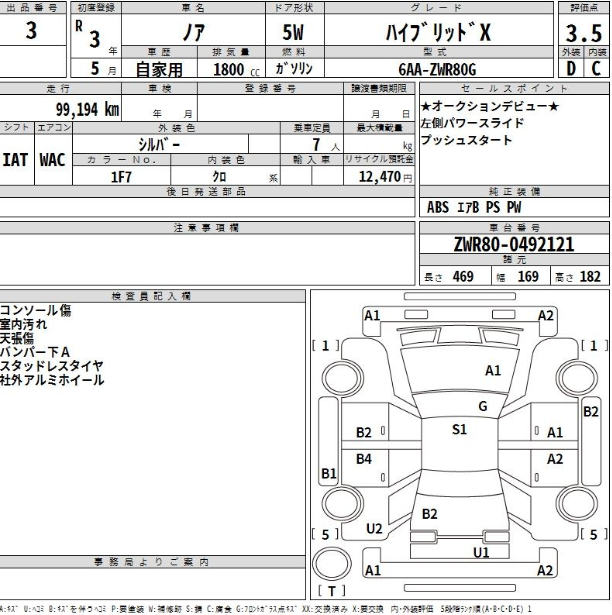Select the B1 damage marker on left side

pyautogui.click(x=328, y=473)
